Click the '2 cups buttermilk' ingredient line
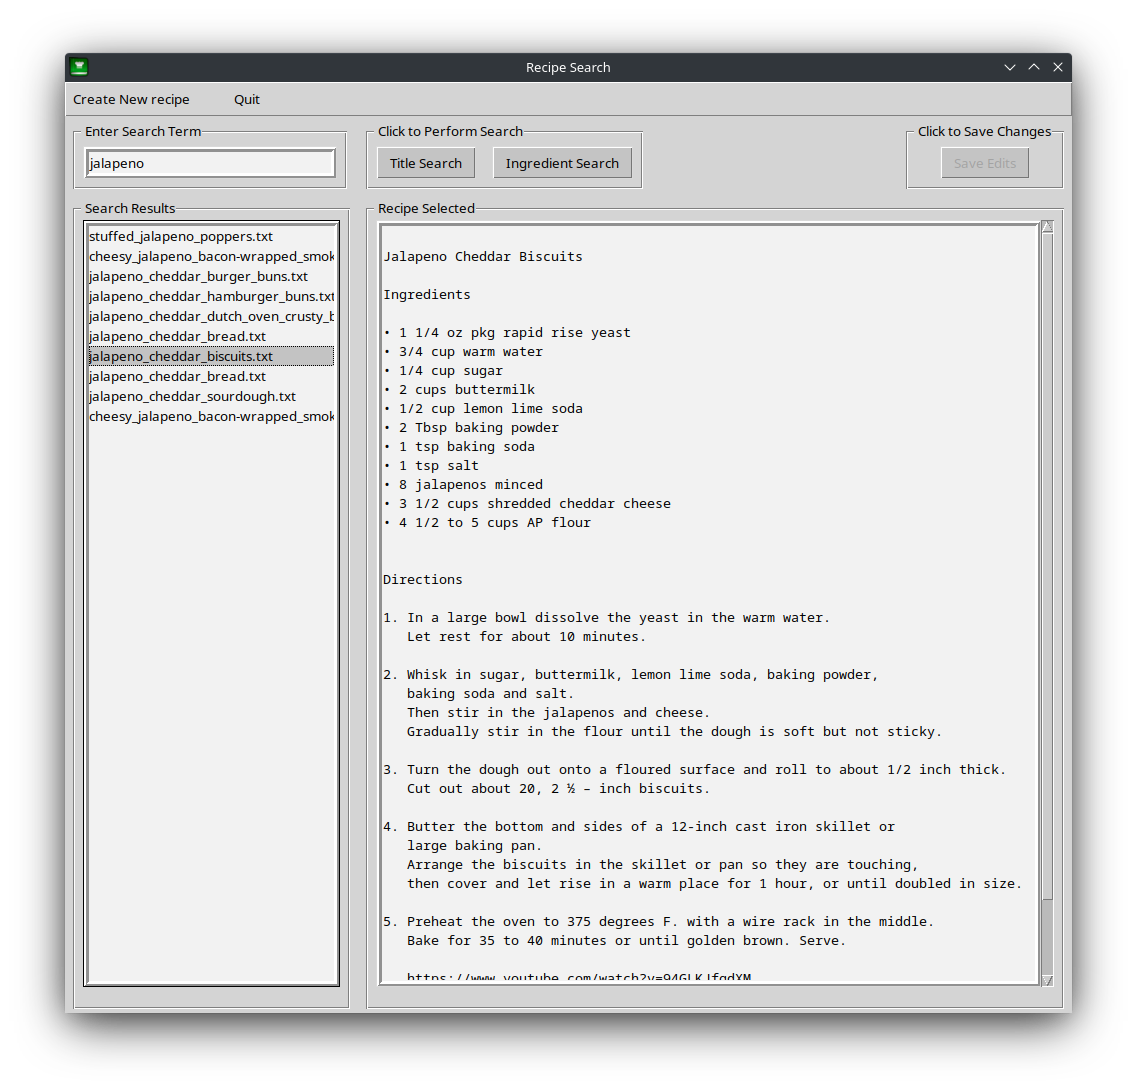The image size is (1137, 1090). (x=459, y=389)
